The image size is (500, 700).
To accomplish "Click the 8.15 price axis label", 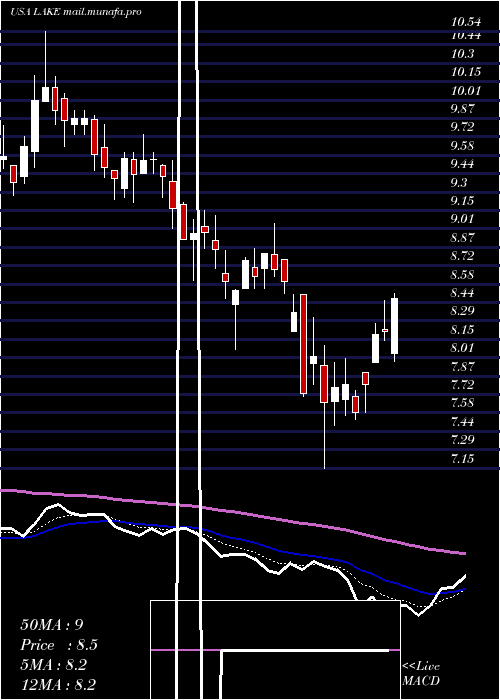I will (x=462, y=329).
